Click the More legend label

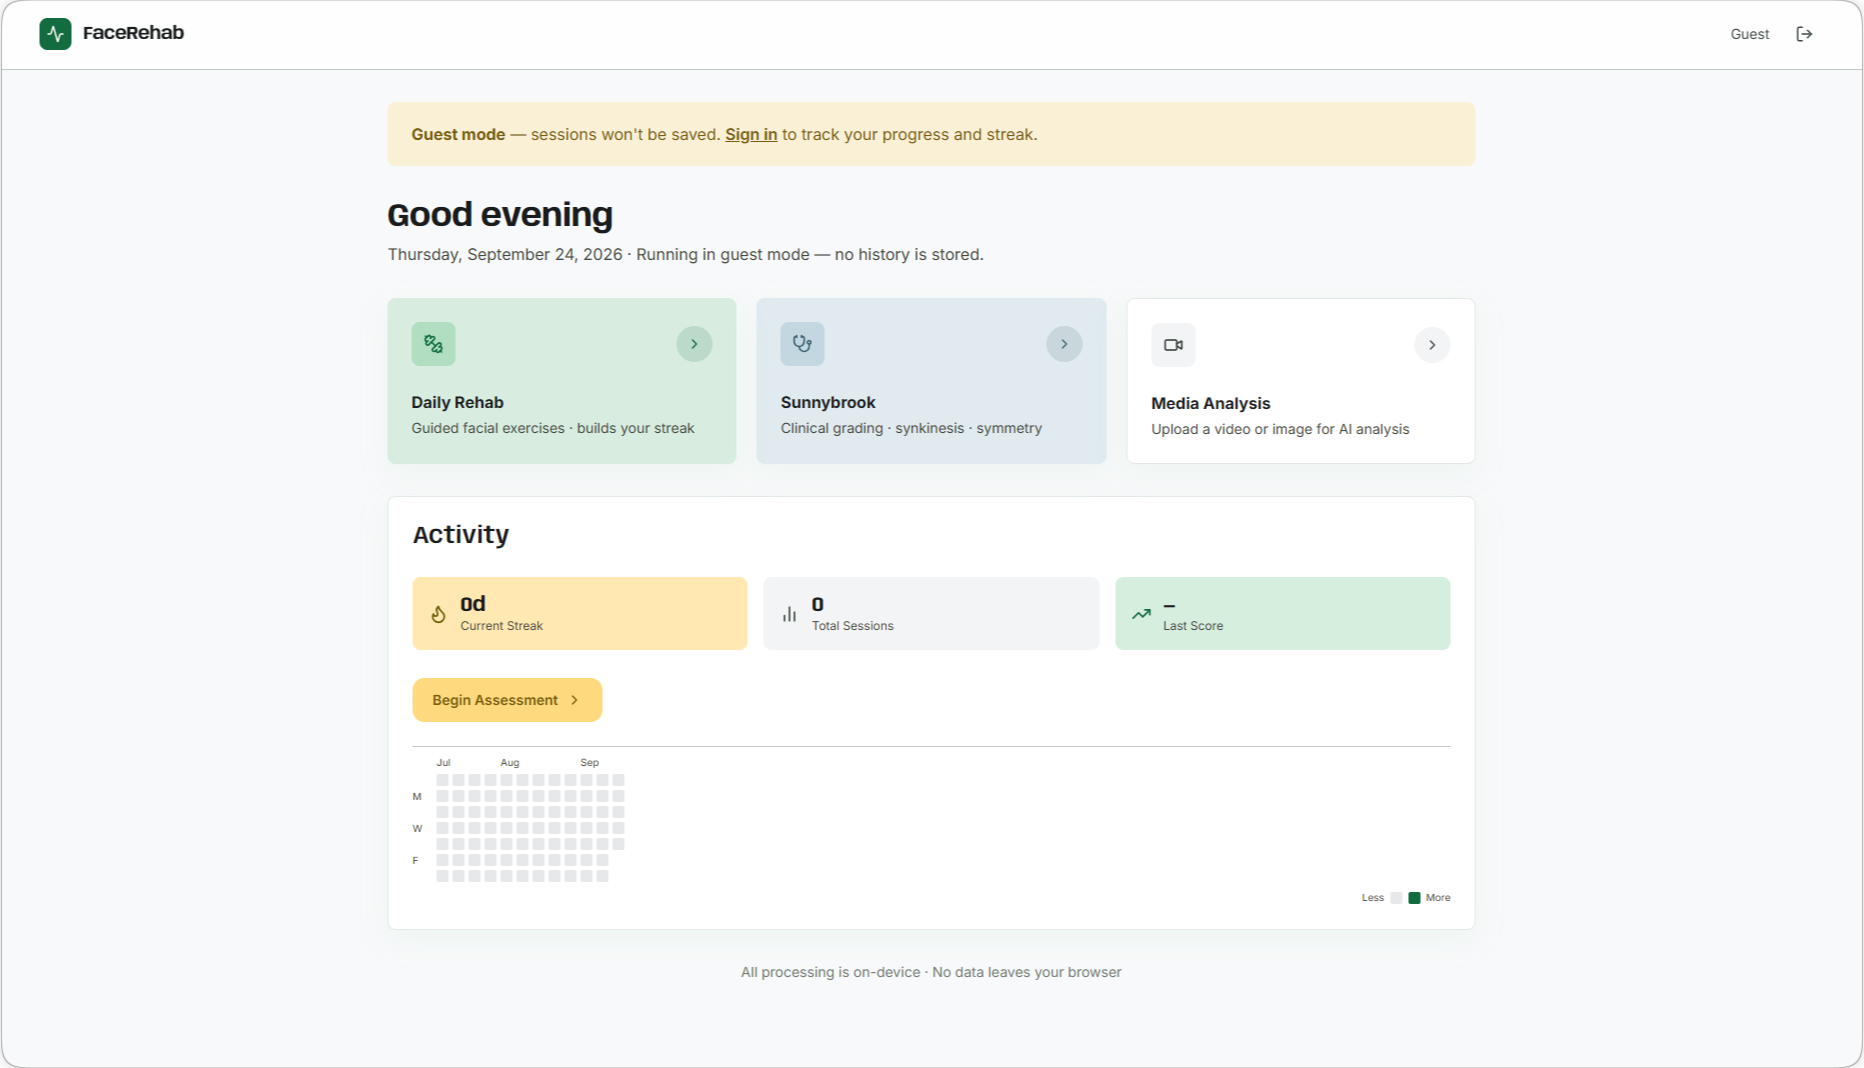click(x=1438, y=898)
